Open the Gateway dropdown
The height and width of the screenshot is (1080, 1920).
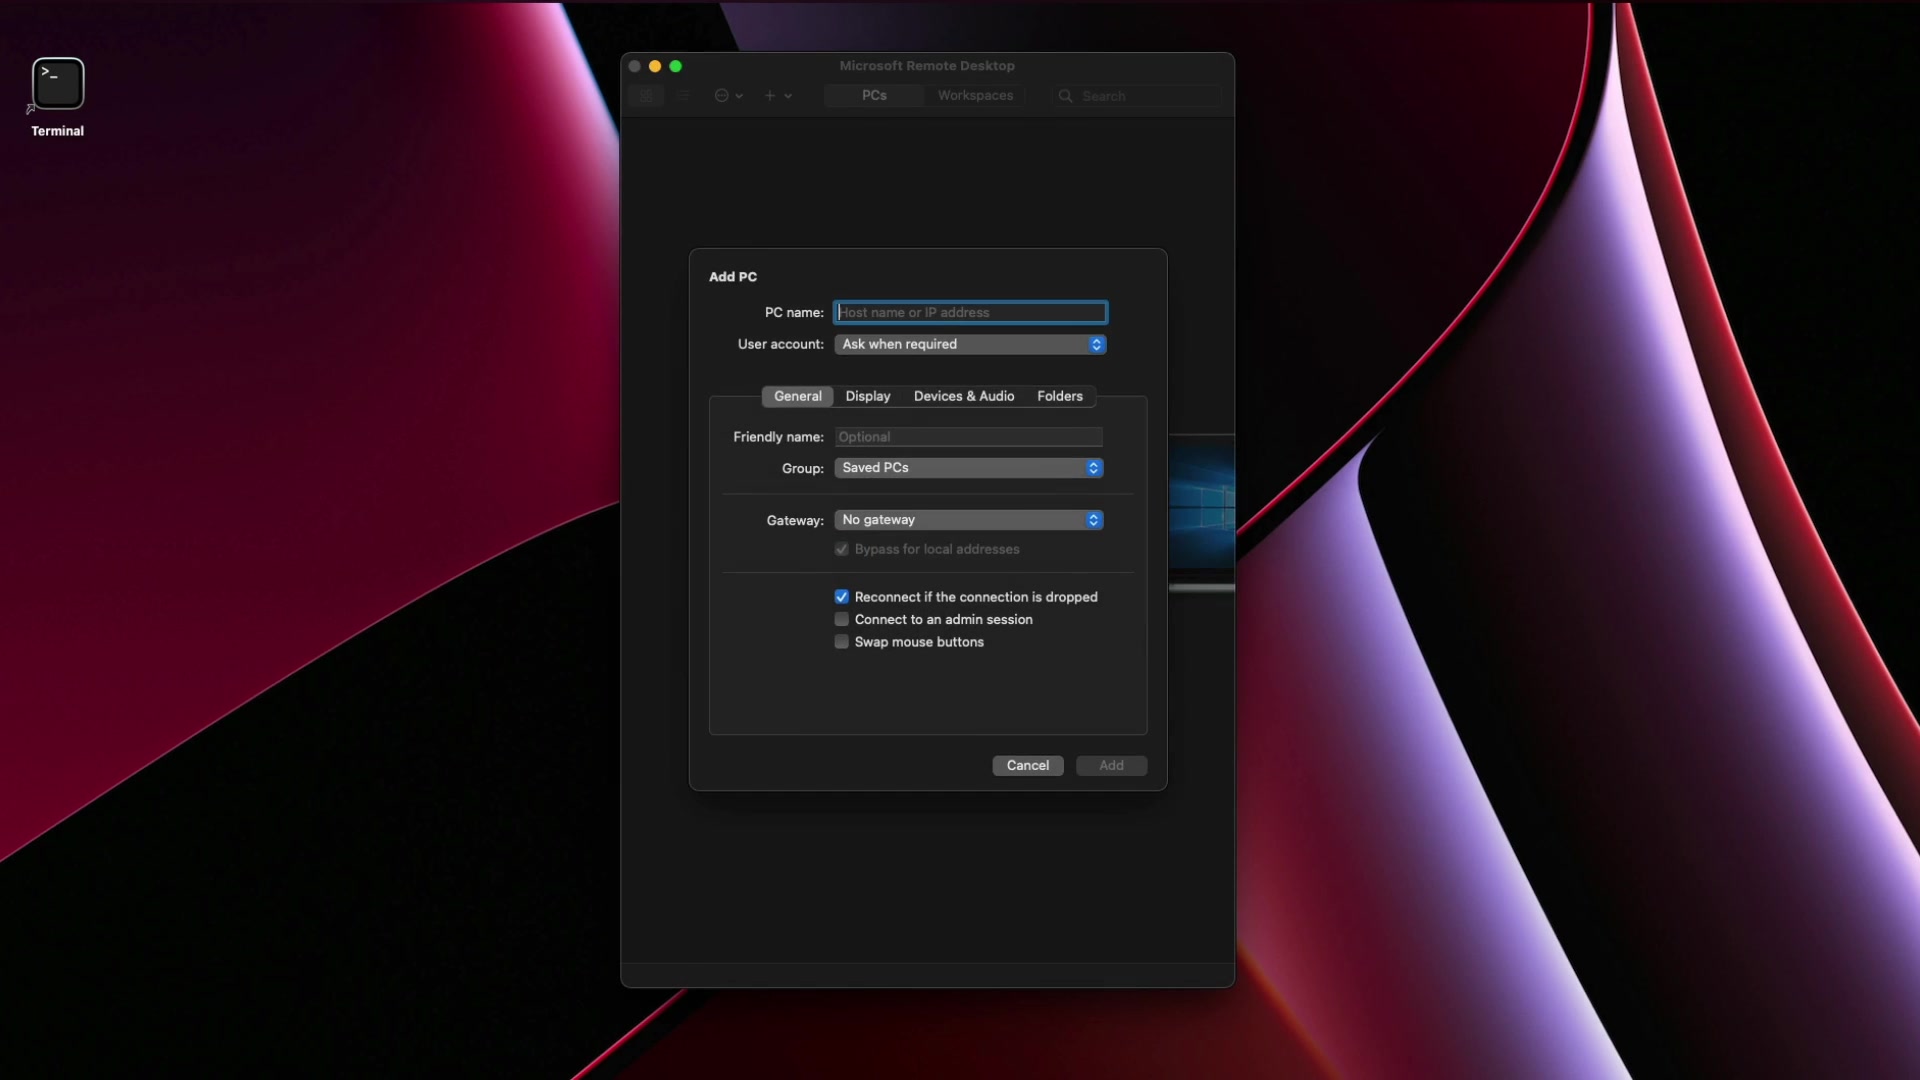(968, 520)
